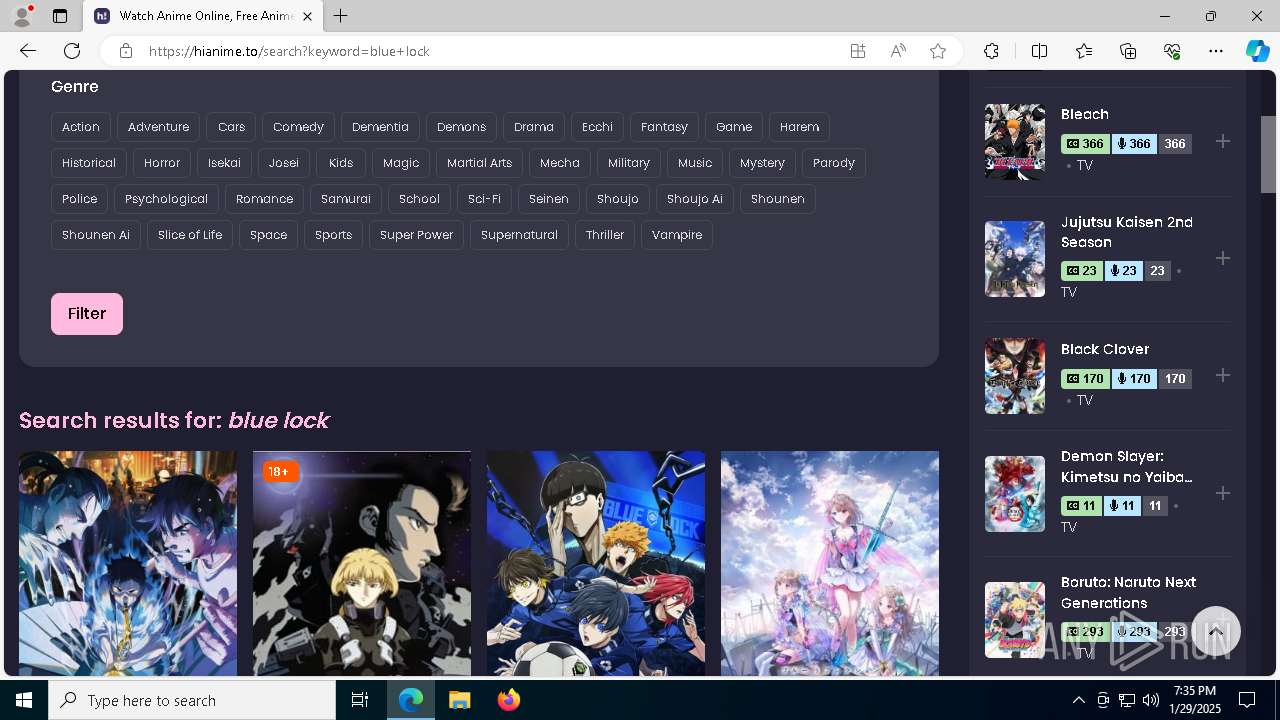This screenshot has height=720, width=1280.
Task: Refresh the current page
Action: click(72, 51)
